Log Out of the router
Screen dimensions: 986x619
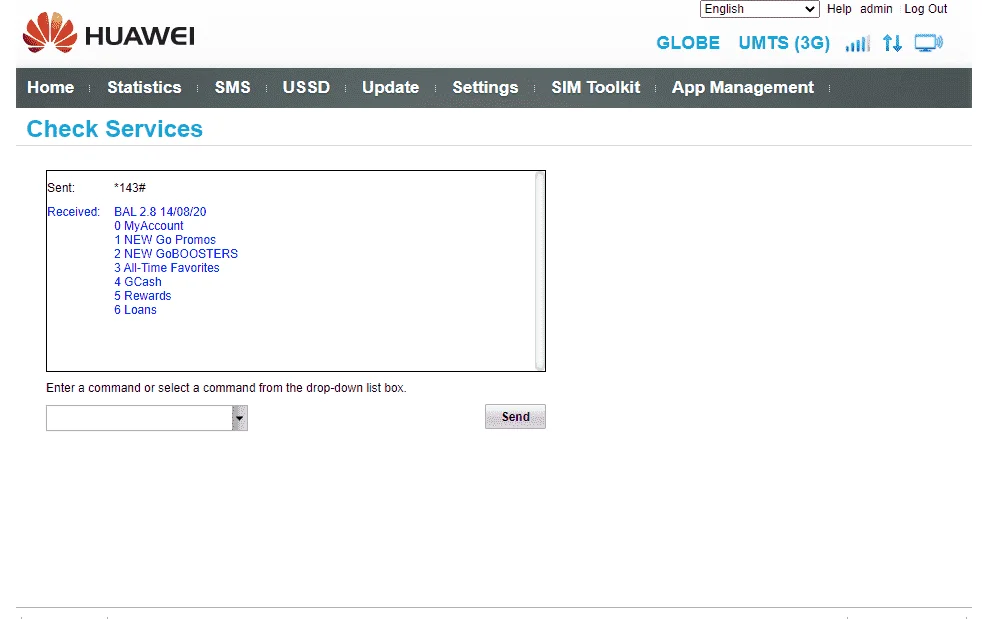[926, 9]
